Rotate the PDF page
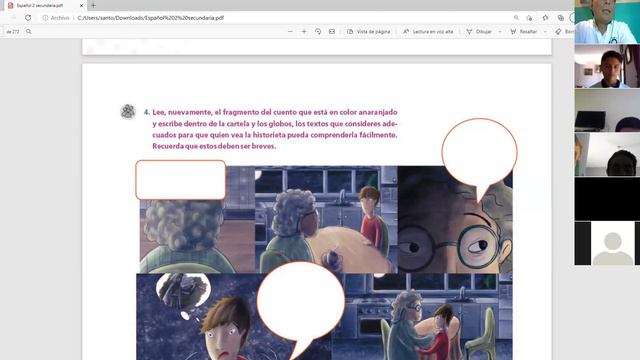This screenshot has width=640, height=360. tap(318, 31)
